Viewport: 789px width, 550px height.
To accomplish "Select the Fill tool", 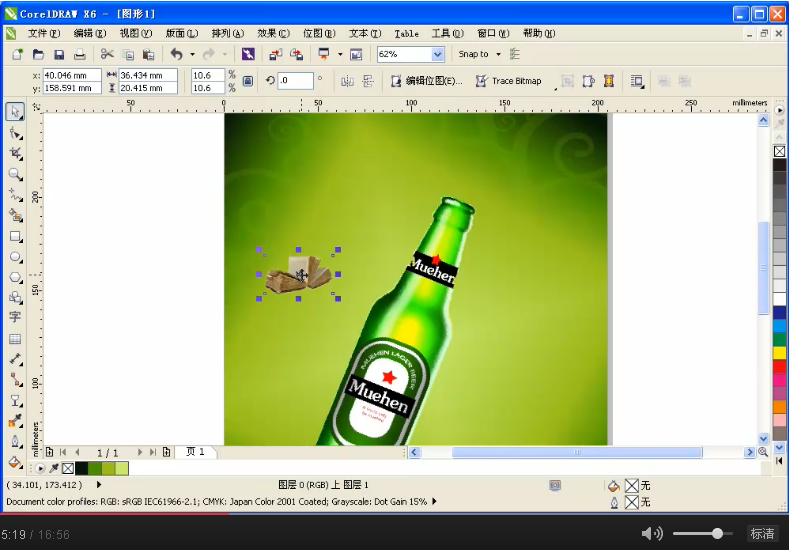I will 15,462.
